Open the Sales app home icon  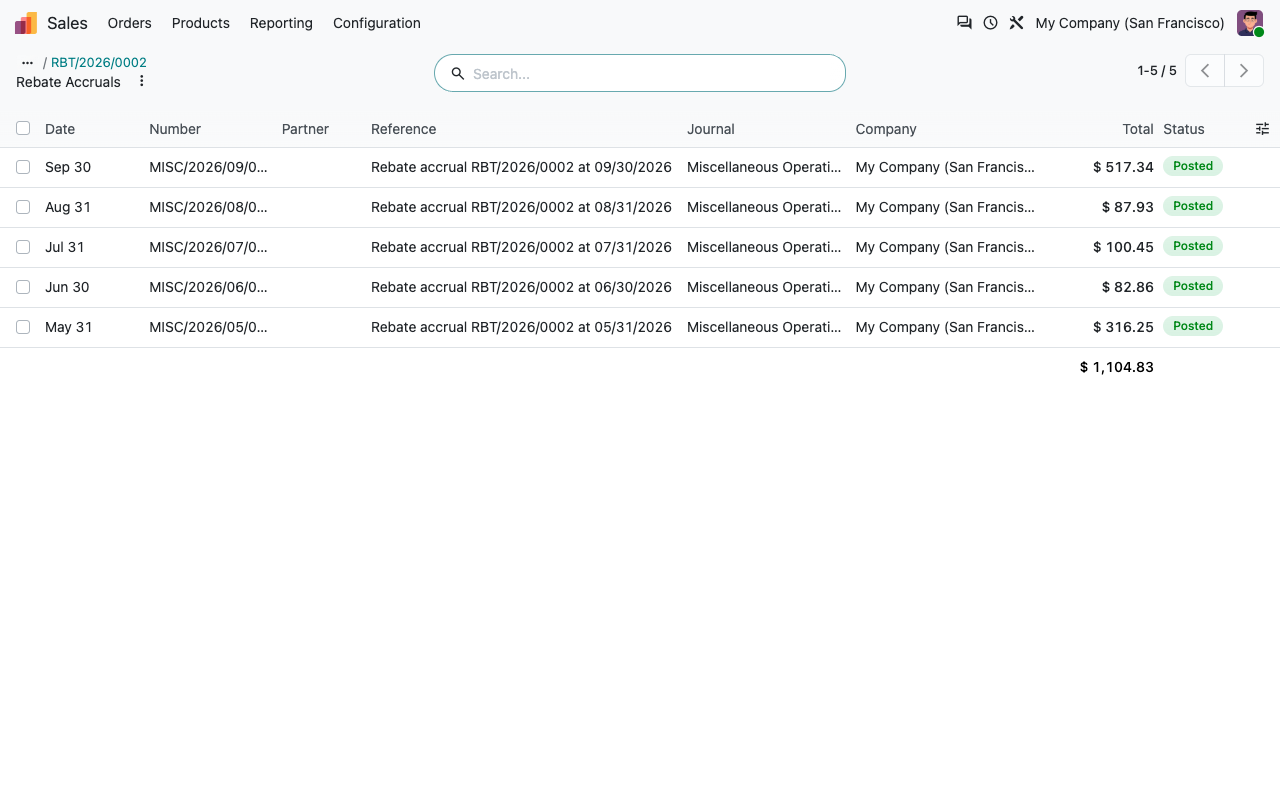(x=26, y=23)
